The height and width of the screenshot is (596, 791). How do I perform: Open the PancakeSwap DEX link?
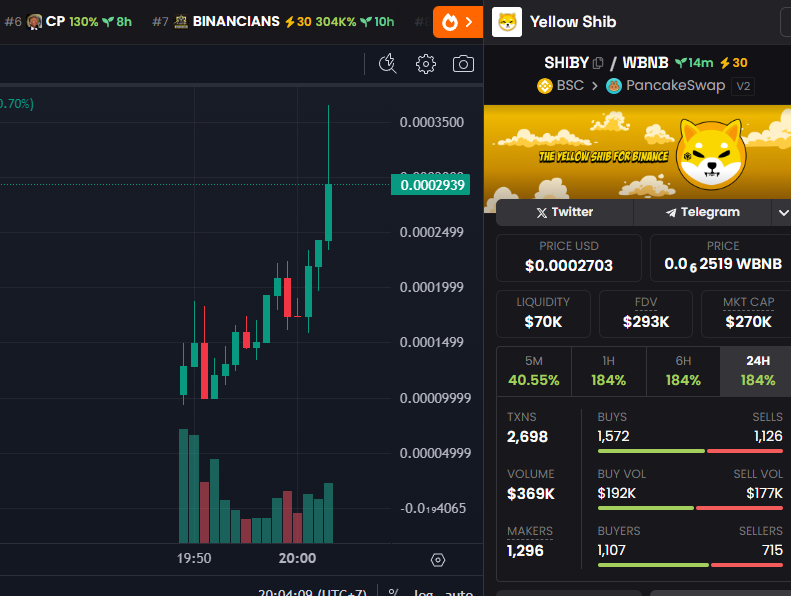click(x=665, y=86)
